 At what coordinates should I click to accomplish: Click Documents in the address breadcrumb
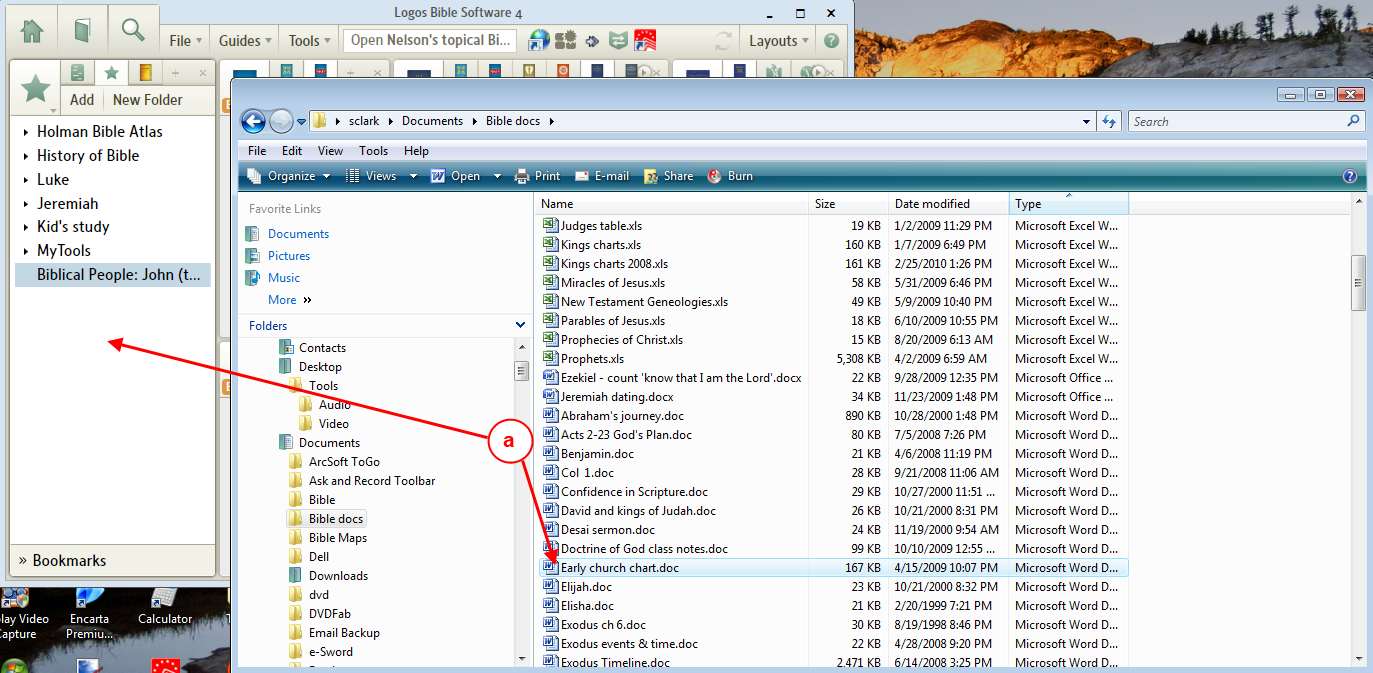[x=432, y=121]
